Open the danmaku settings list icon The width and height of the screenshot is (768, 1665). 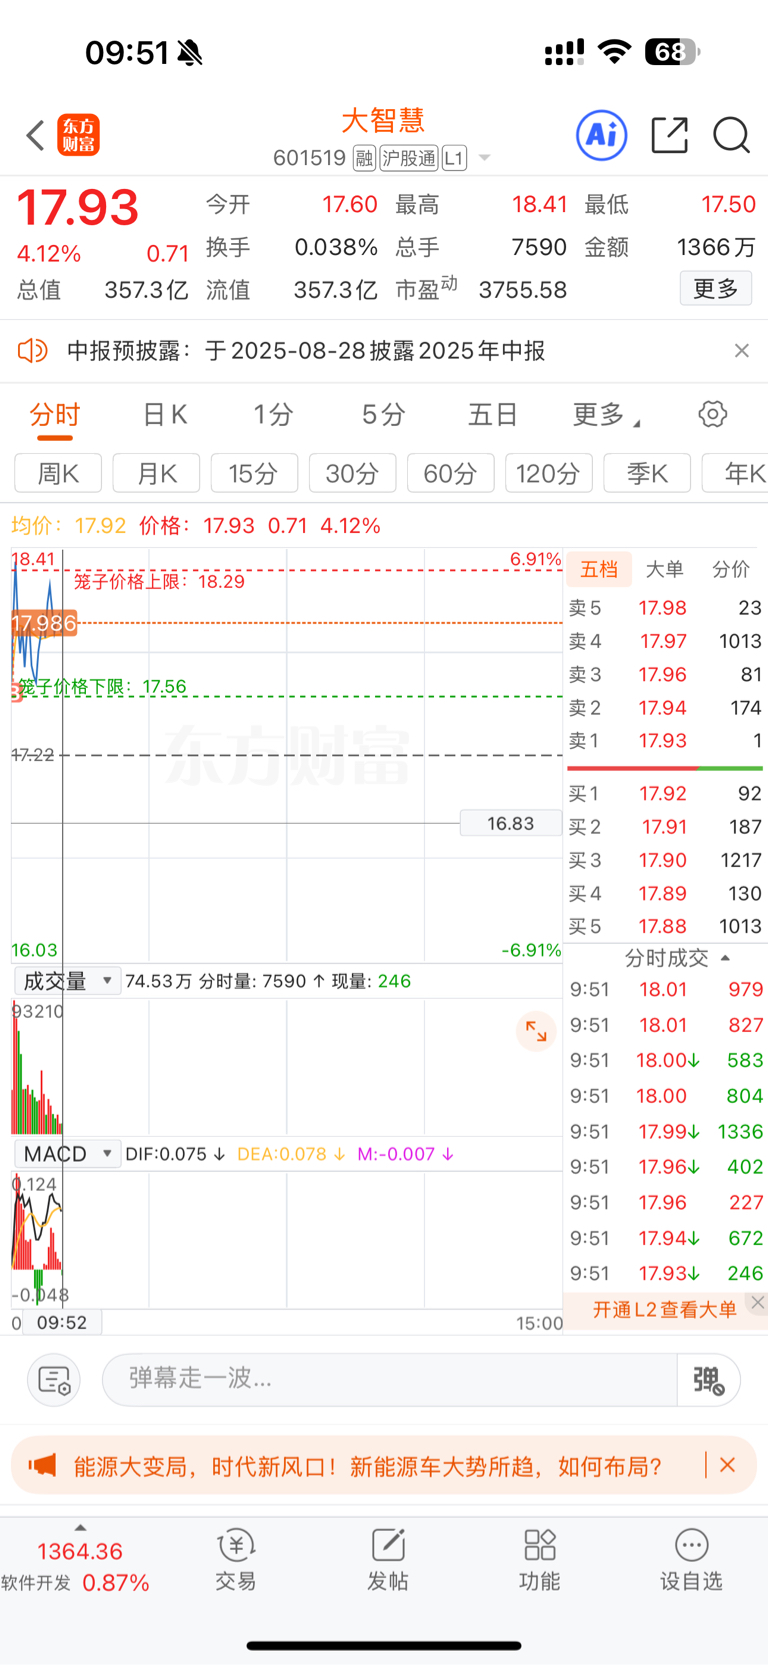[x=54, y=1380]
